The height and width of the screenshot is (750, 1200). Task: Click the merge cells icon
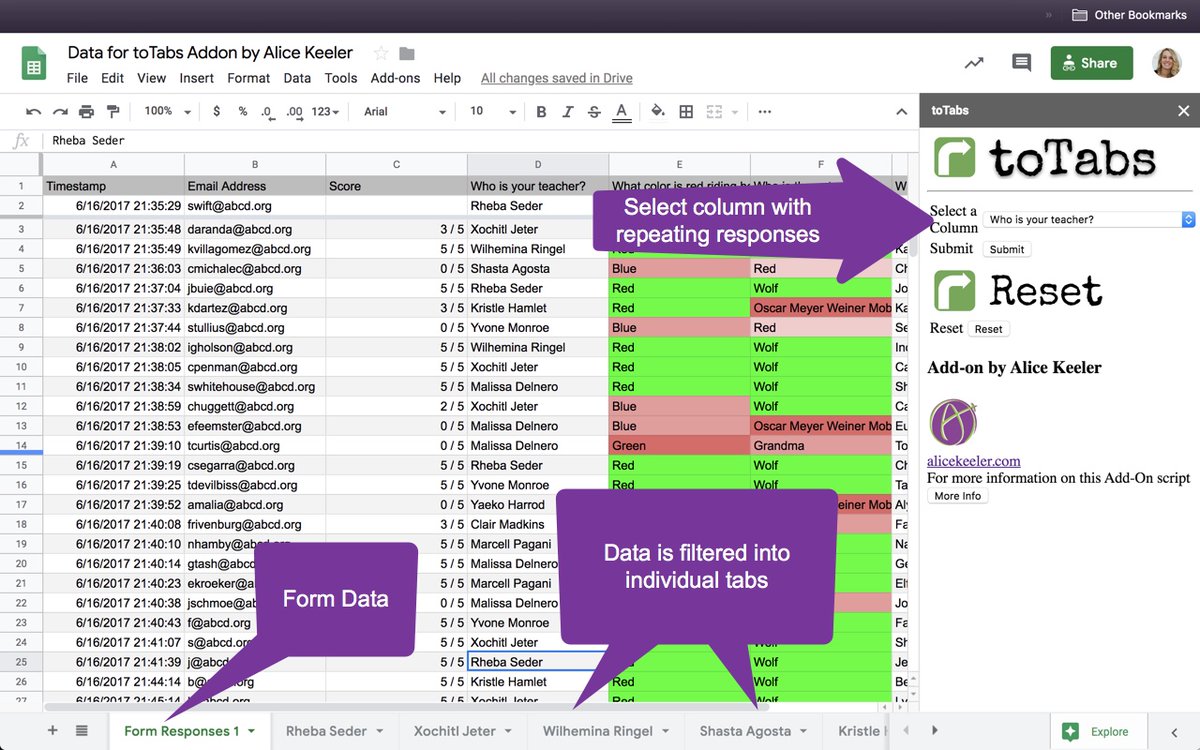coord(714,111)
